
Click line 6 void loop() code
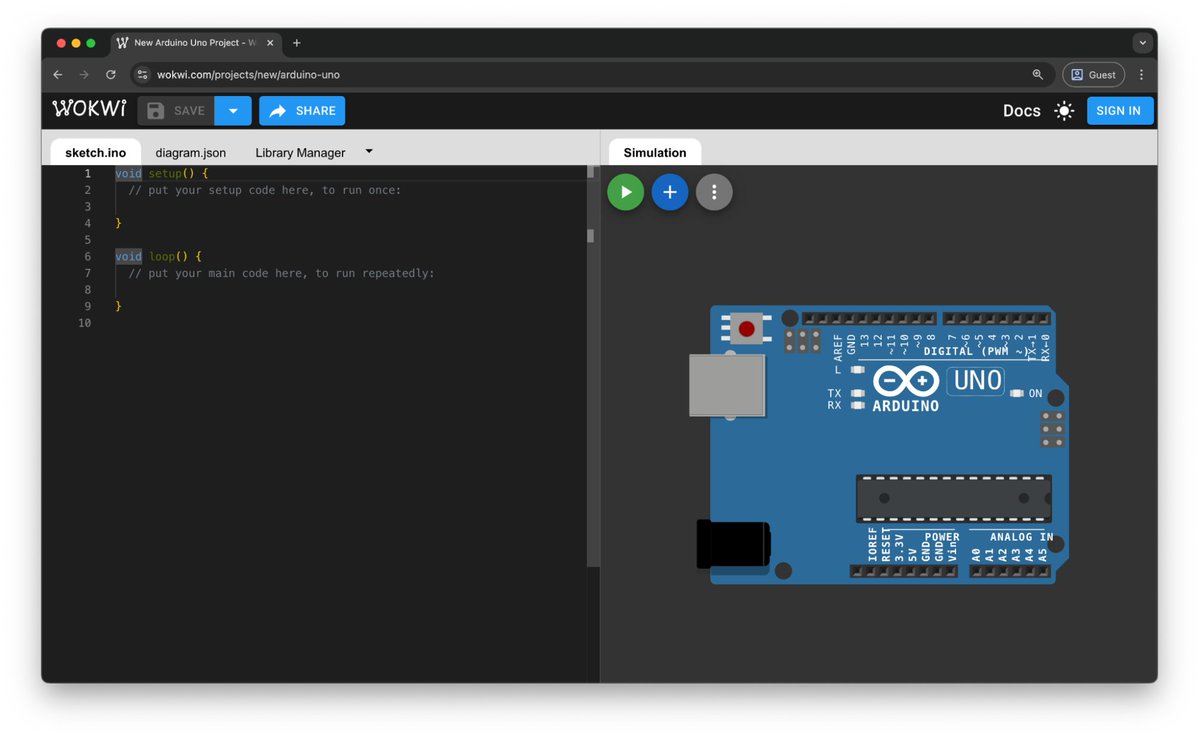point(158,256)
